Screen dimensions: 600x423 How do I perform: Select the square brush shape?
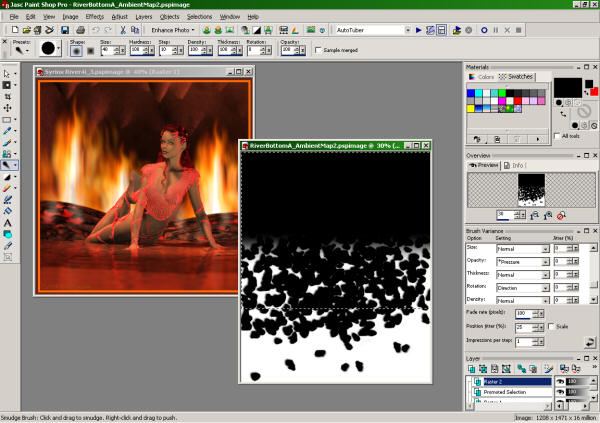(x=90, y=51)
